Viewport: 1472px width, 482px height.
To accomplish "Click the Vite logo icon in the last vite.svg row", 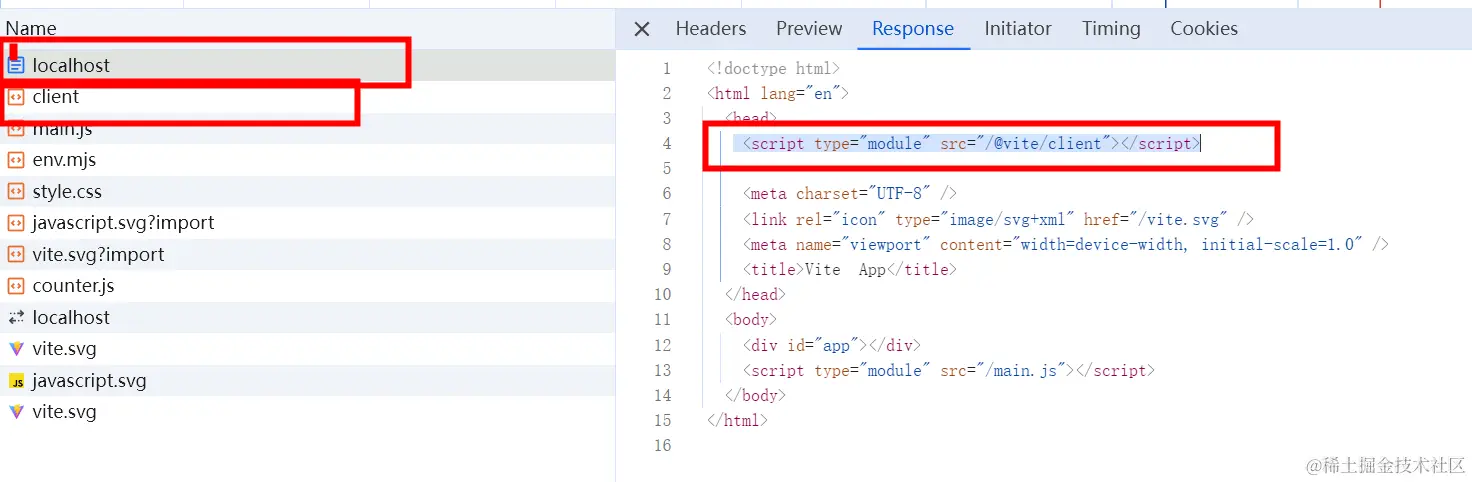I will (16, 412).
